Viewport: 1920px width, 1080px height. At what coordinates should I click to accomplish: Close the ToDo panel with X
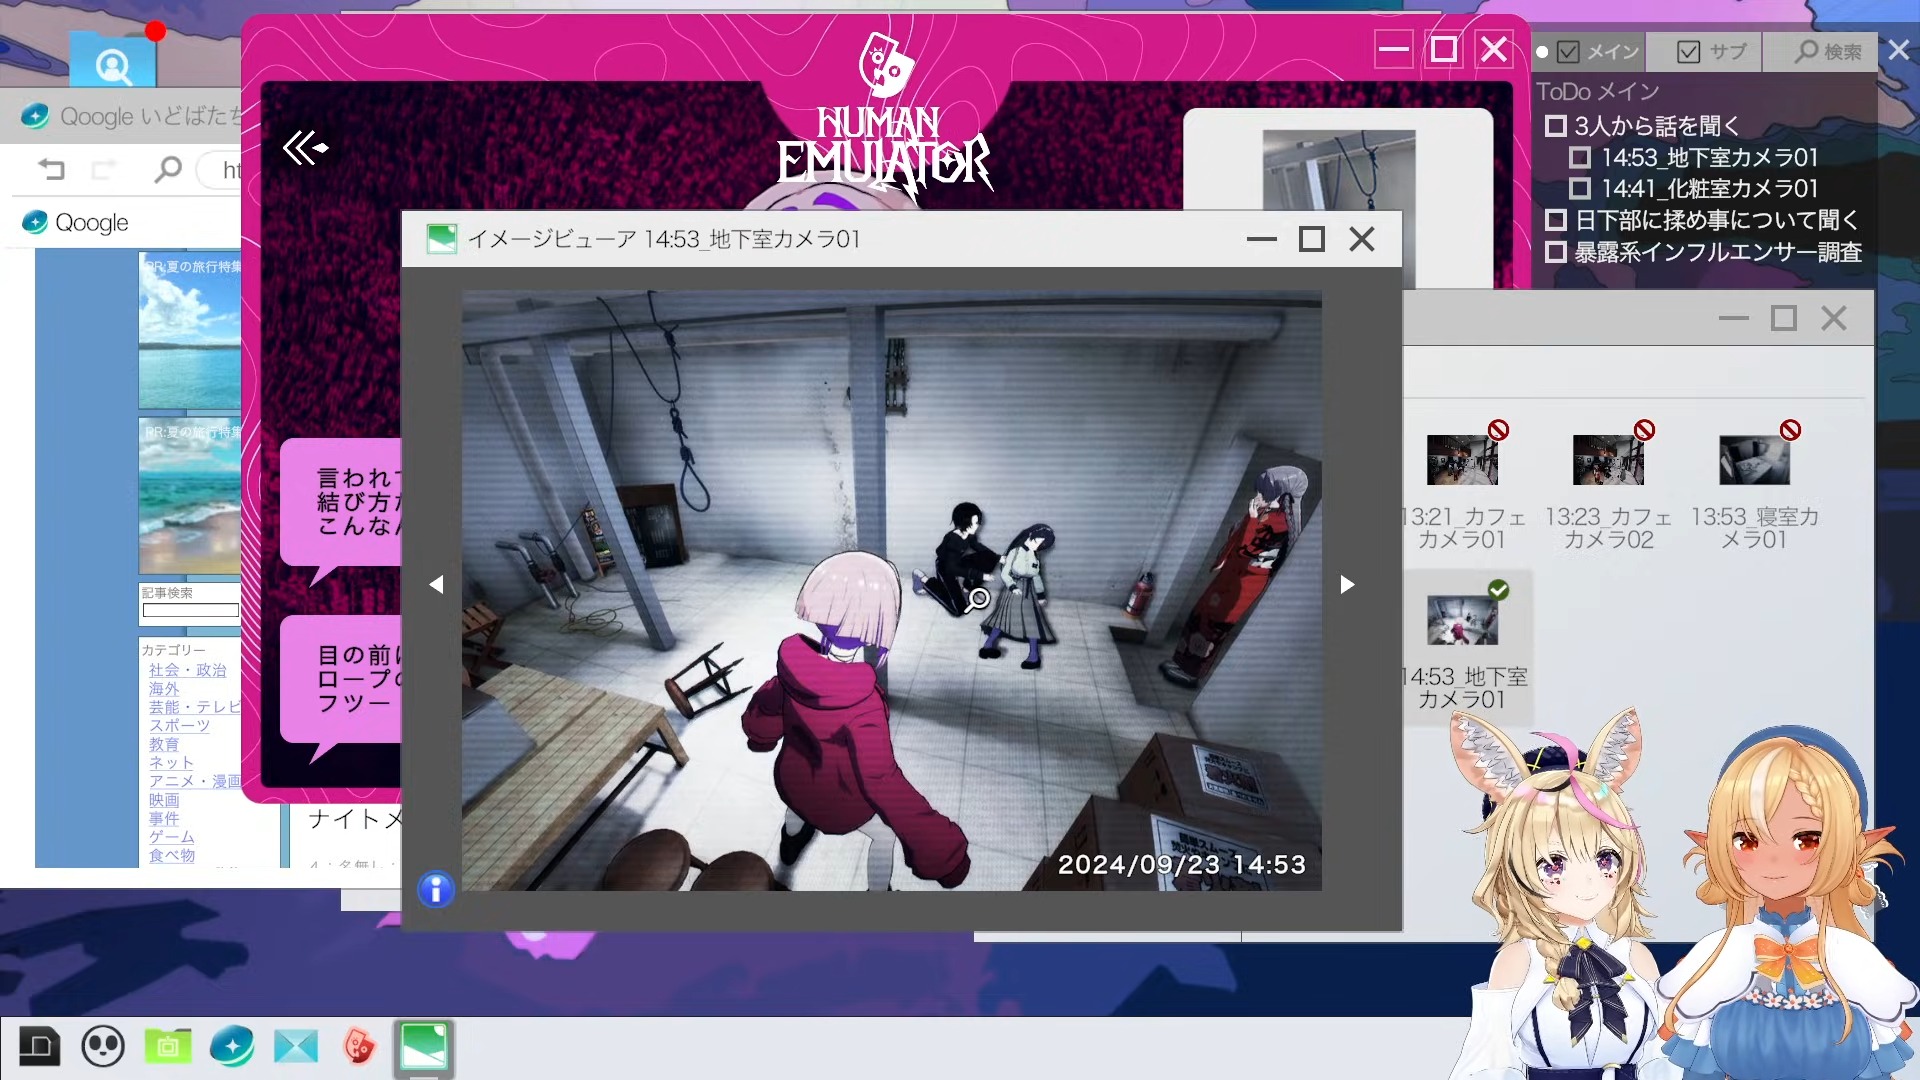1898,50
